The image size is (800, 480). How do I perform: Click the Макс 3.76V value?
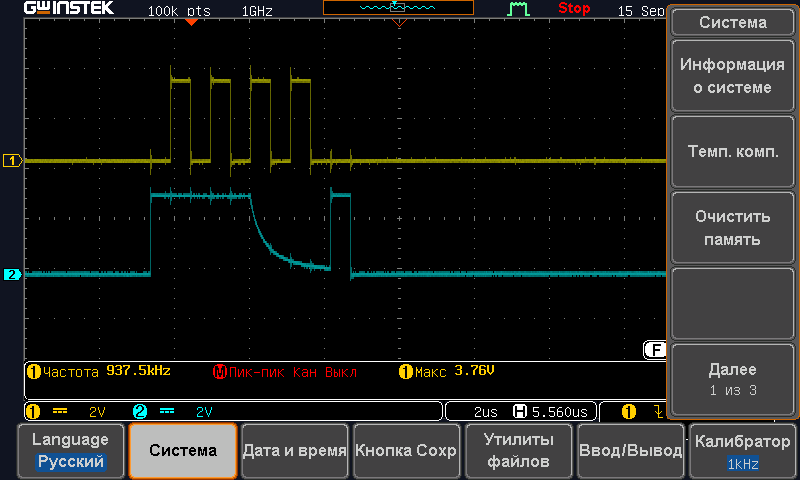[474, 370]
